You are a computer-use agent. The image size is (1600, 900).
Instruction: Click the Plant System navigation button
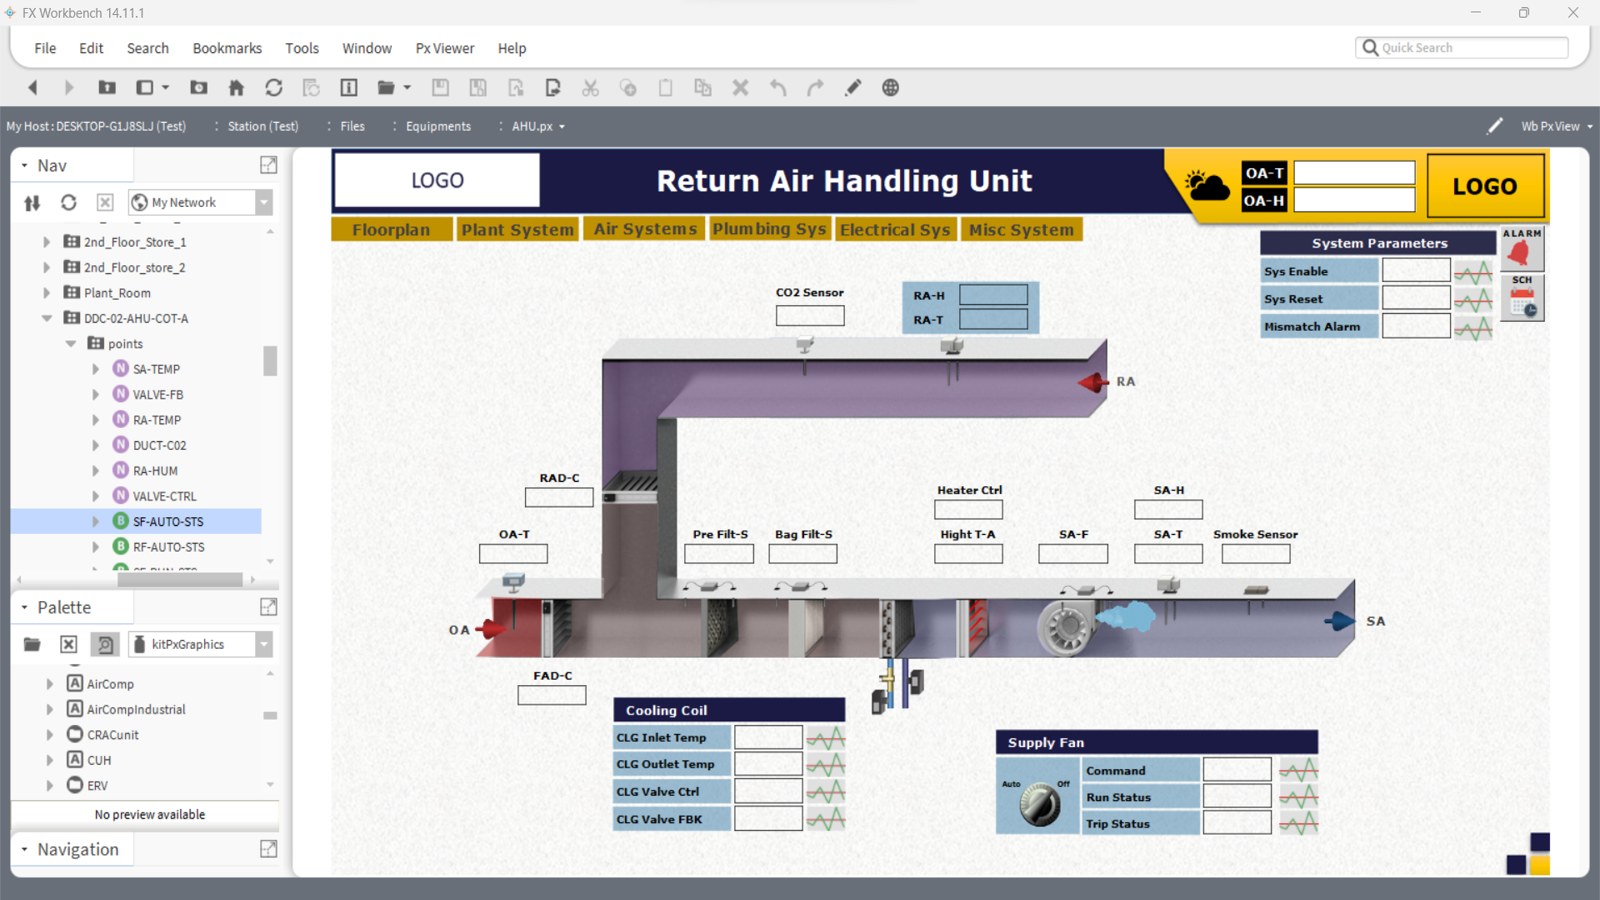click(517, 230)
